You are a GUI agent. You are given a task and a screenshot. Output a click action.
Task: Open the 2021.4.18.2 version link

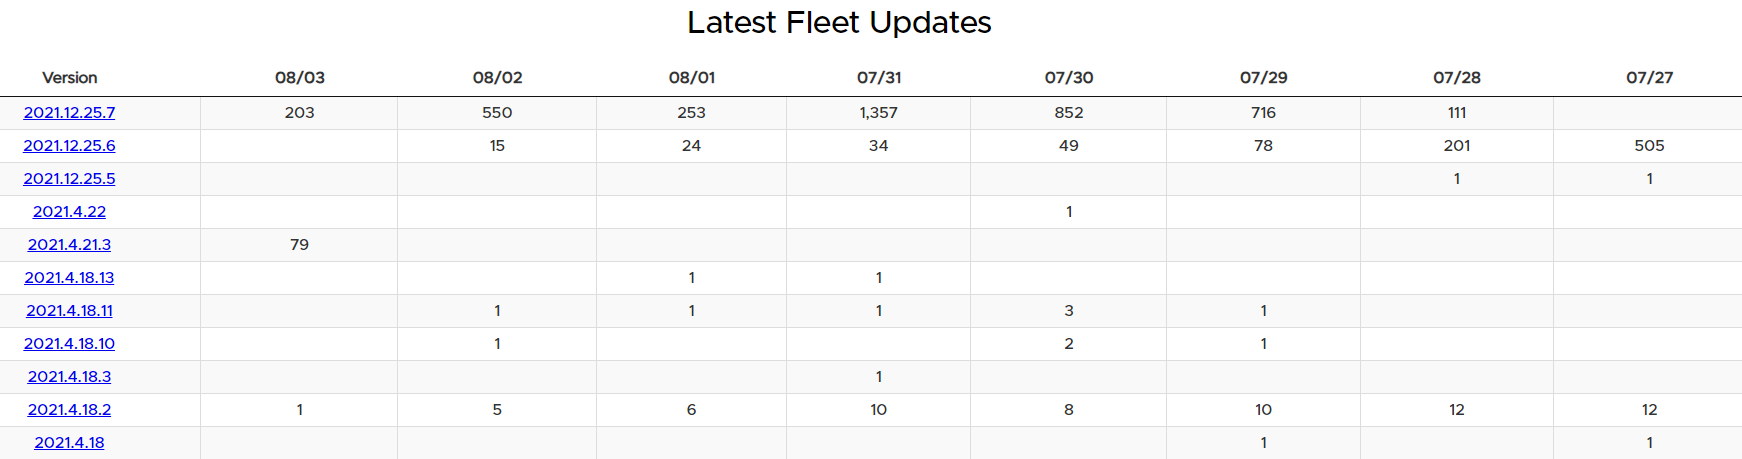click(69, 410)
